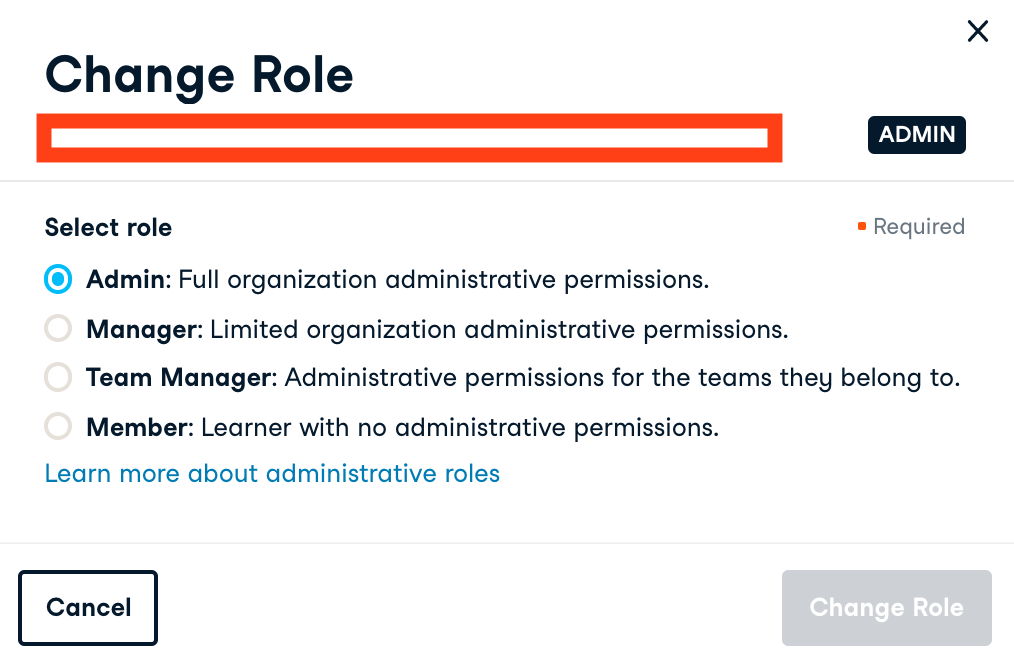This screenshot has height=670, width=1014.
Task: Click the bold 'Member' label text
Action: tap(137, 428)
